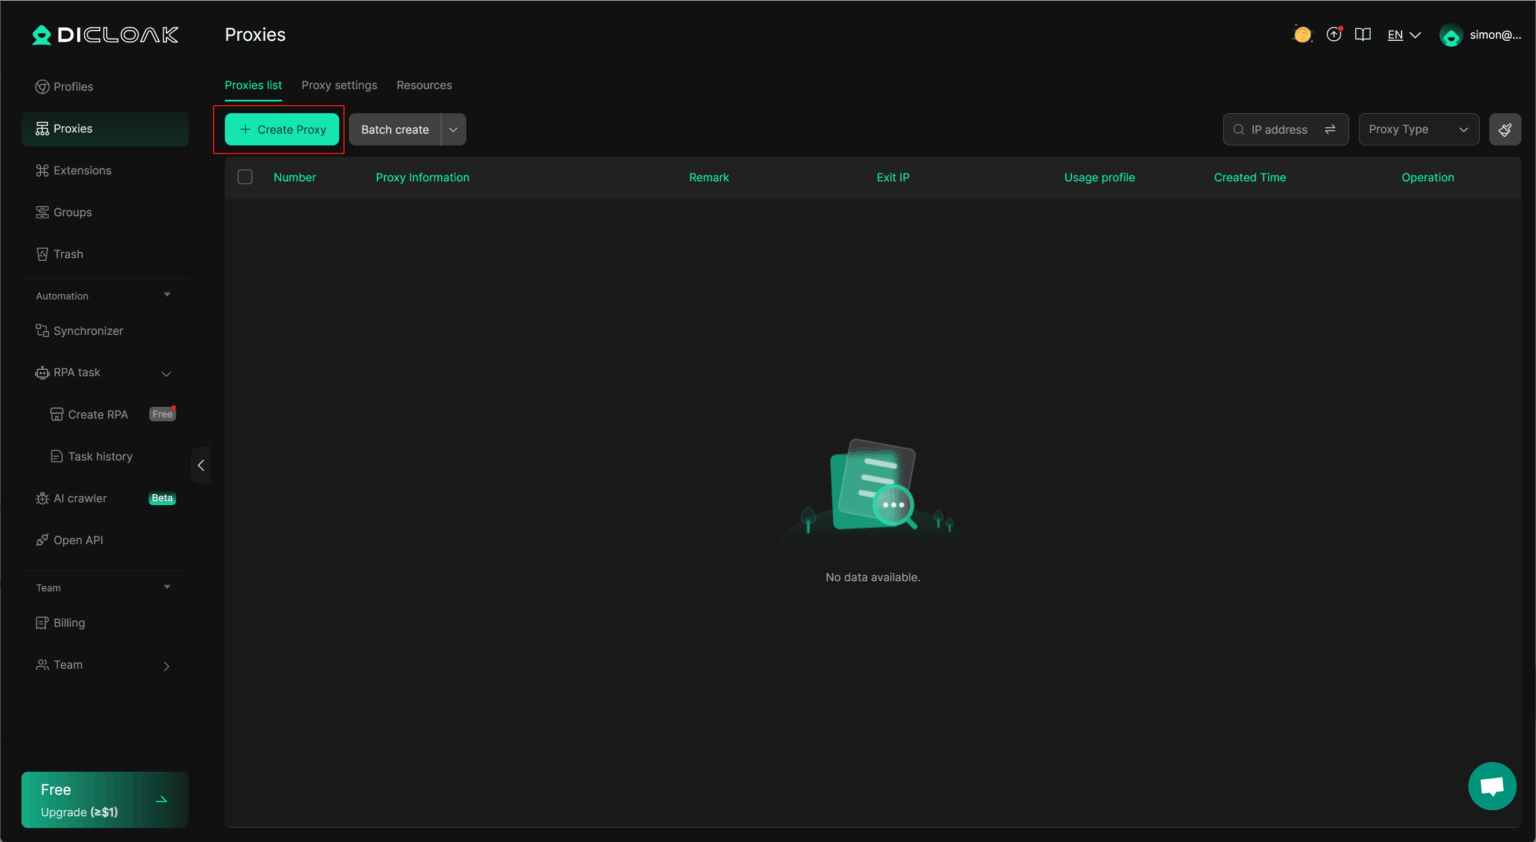This screenshot has height=842, width=1536.
Task: Open the Open API page
Action: click(x=78, y=539)
